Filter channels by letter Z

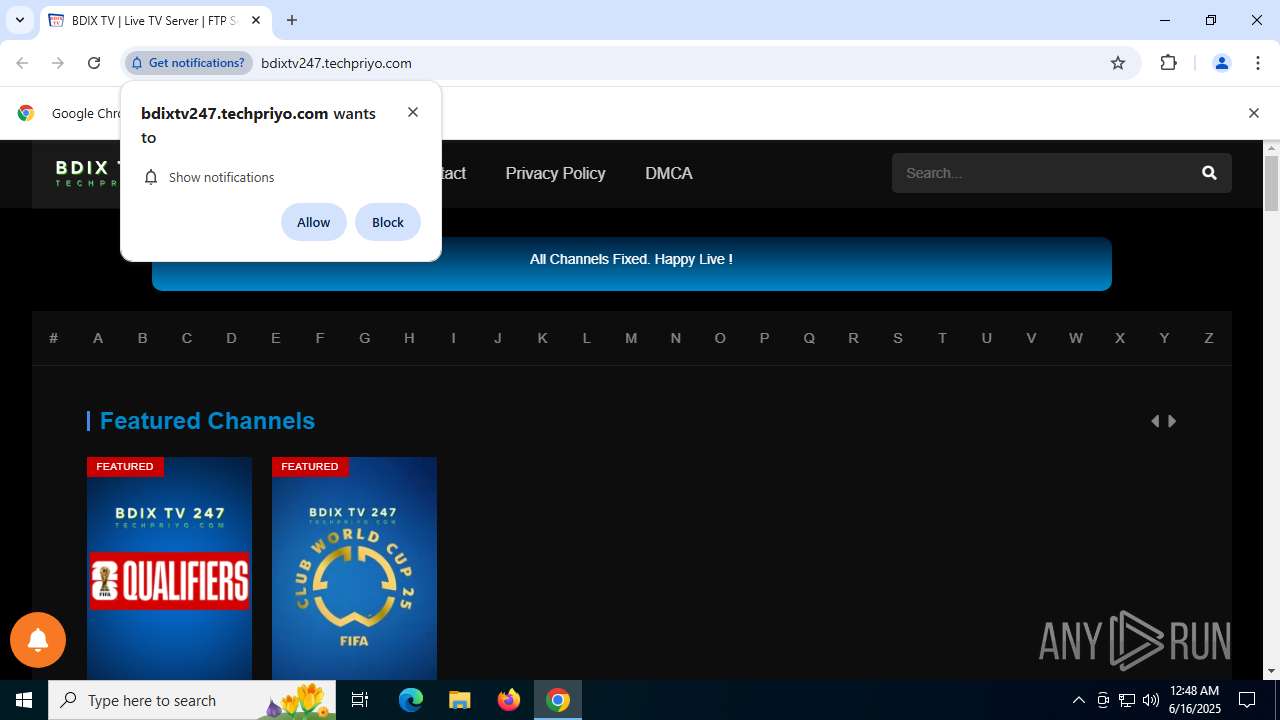click(x=1209, y=338)
